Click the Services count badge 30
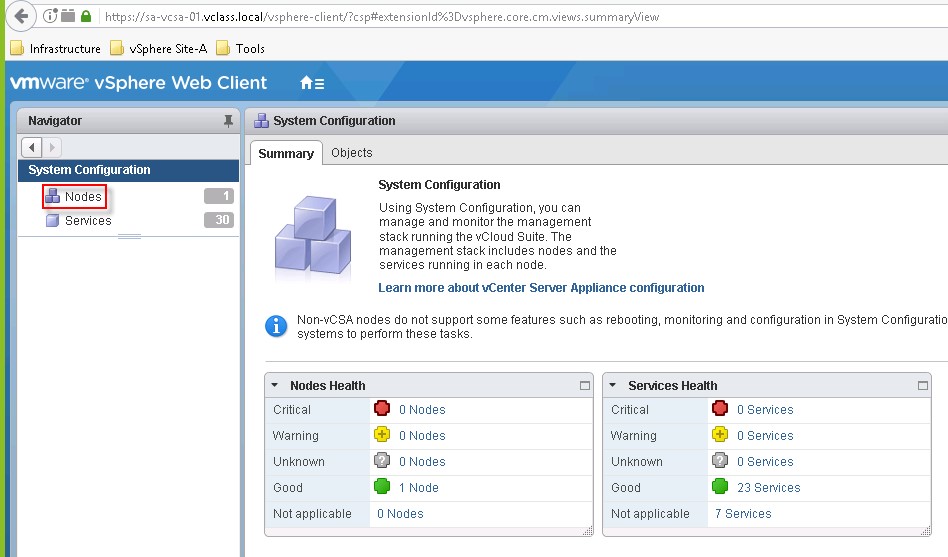This screenshot has height=557, width=948. click(x=219, y=220)
